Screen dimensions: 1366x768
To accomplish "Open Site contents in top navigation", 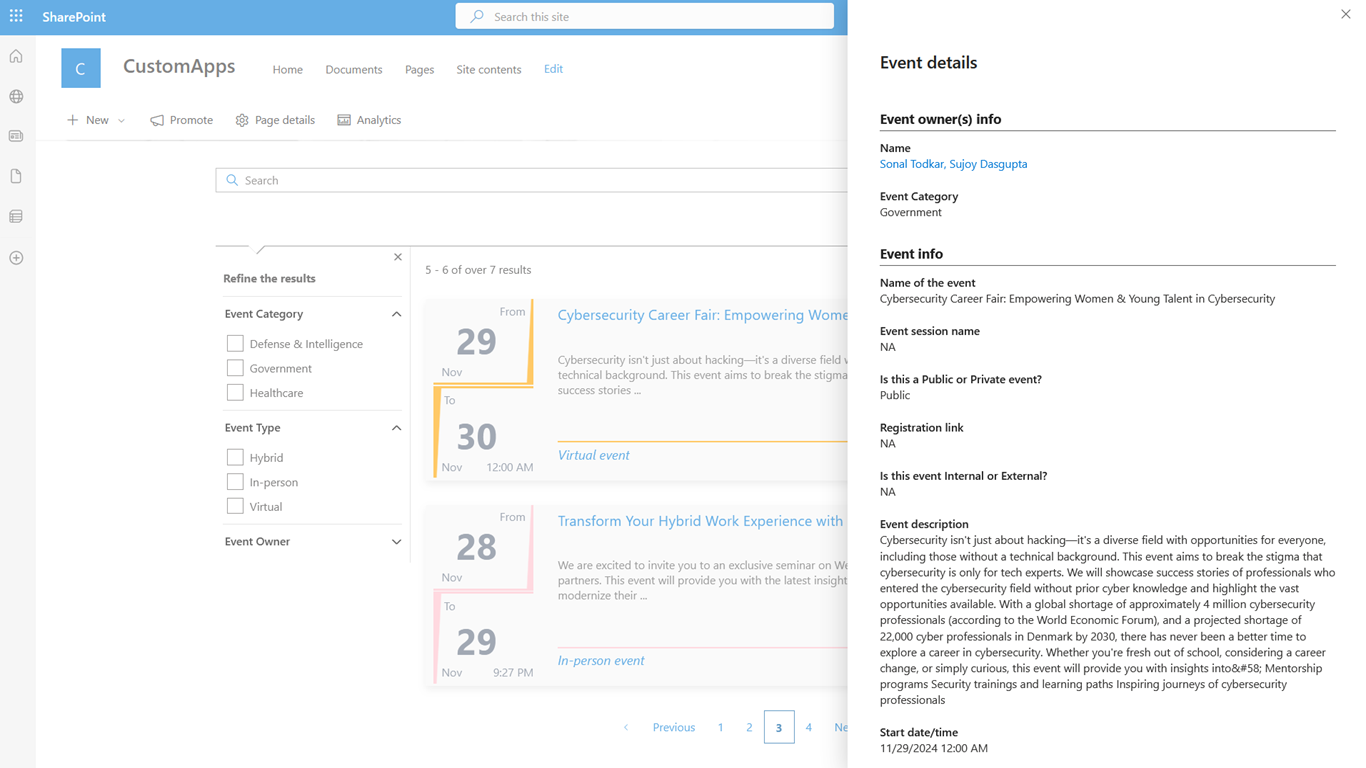I will click(x=488, y=69).
